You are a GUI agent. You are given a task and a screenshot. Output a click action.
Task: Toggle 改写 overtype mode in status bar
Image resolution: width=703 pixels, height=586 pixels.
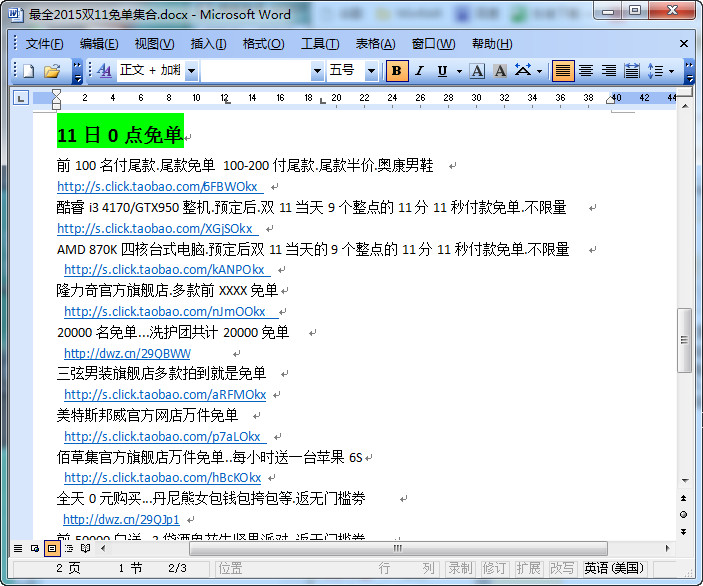click(x=562, y=569)
